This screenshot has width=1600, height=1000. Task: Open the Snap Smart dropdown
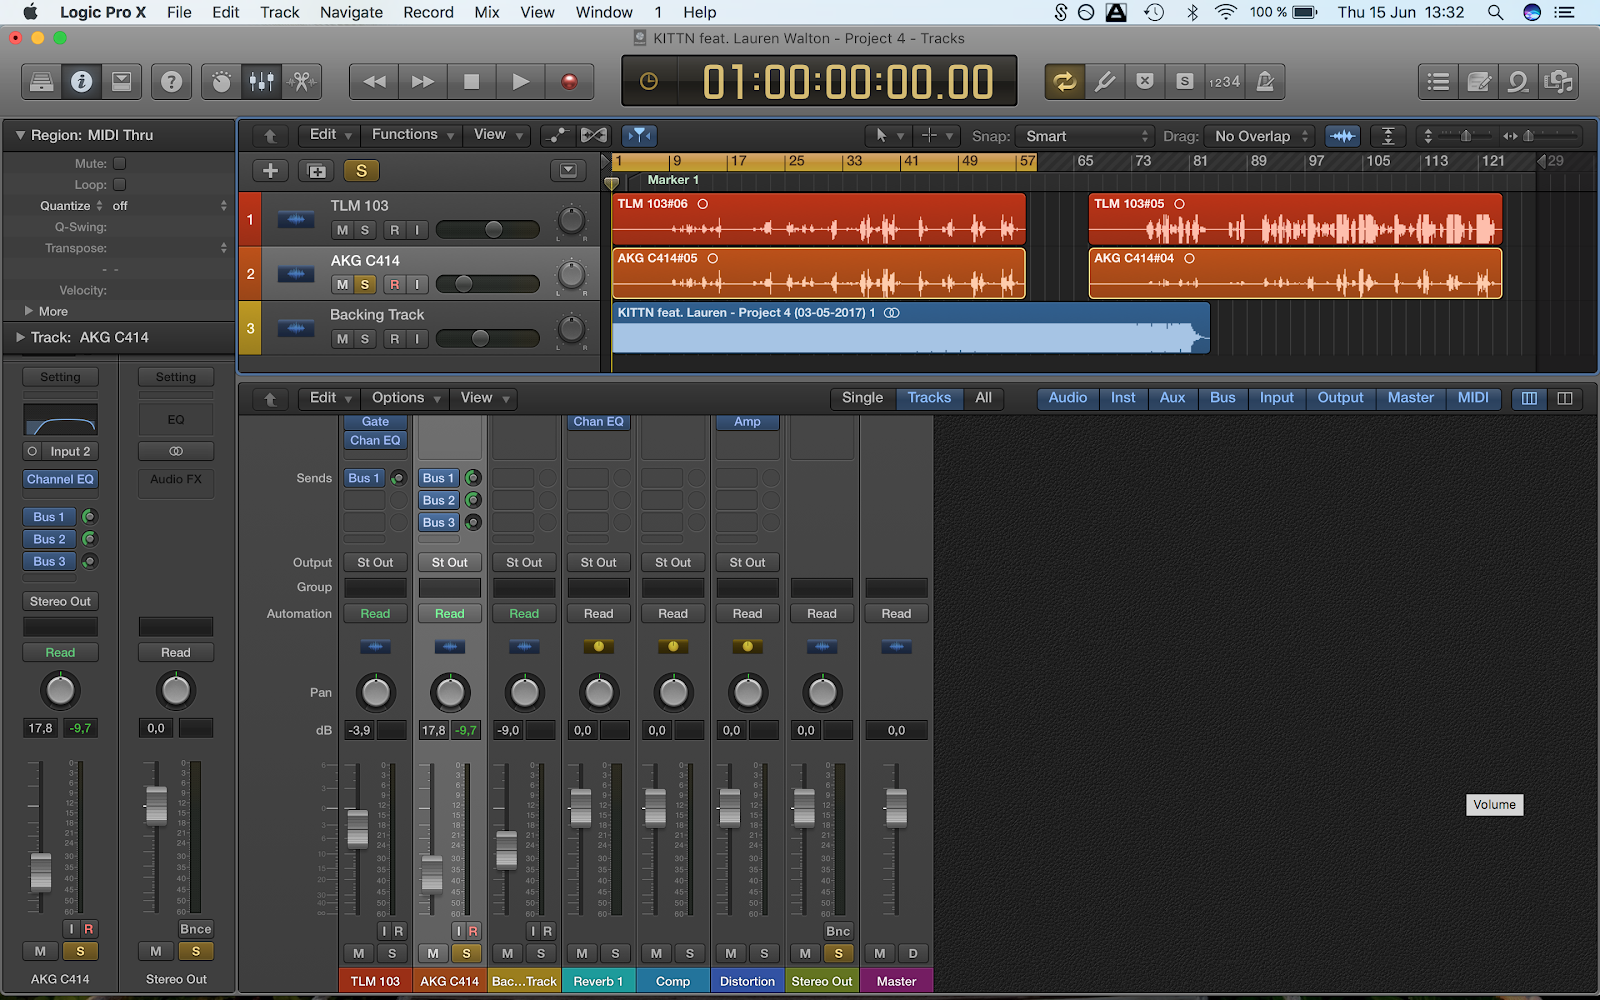1086,136
